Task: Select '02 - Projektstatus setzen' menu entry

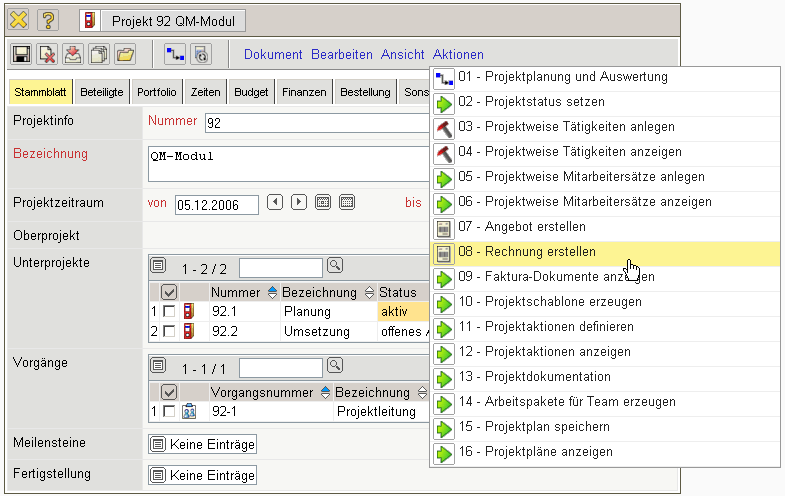Action: 544,102
